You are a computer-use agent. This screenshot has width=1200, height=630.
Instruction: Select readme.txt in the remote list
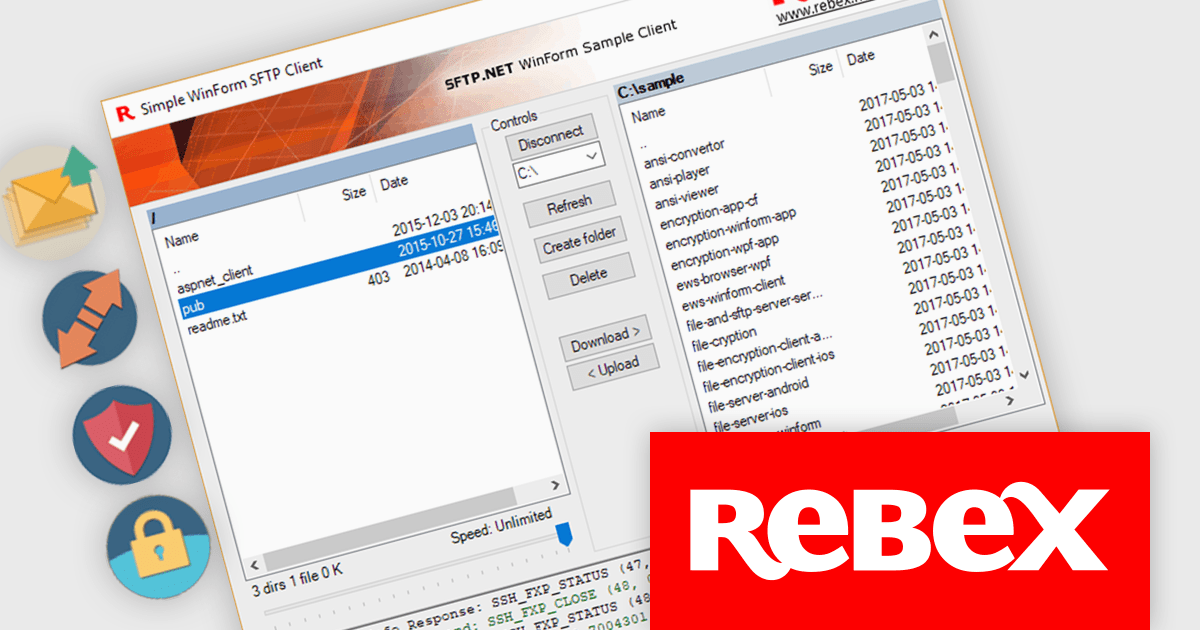click(x=217, y=321)
